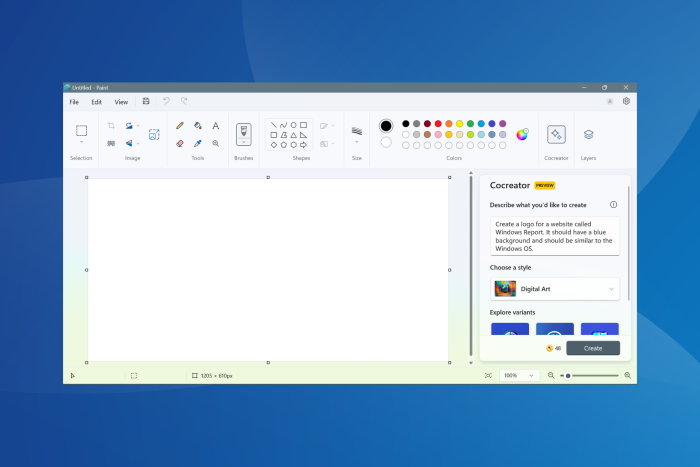Click the Cocreator prompt text box
700x467 pixels.
(x=555, y=236)
